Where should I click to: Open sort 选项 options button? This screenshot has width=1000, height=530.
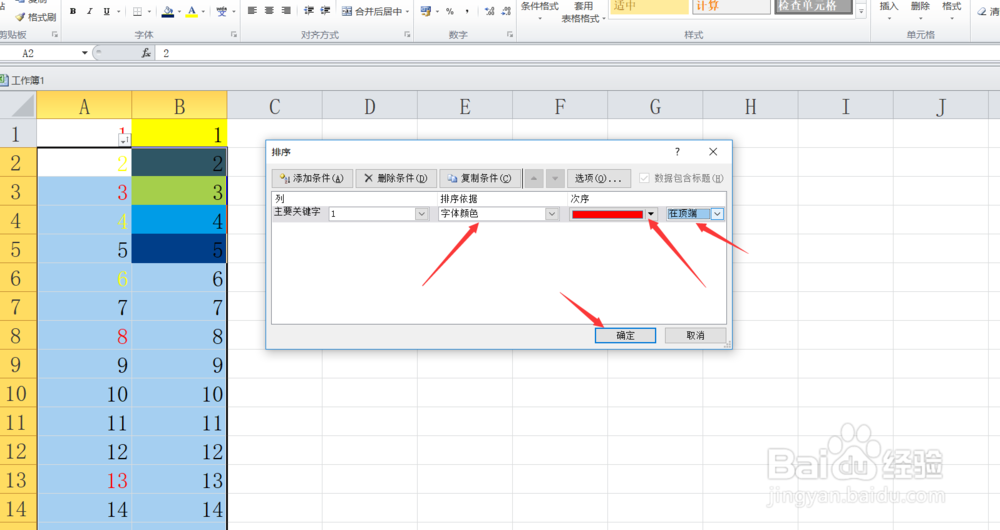(x=599, y=179)
